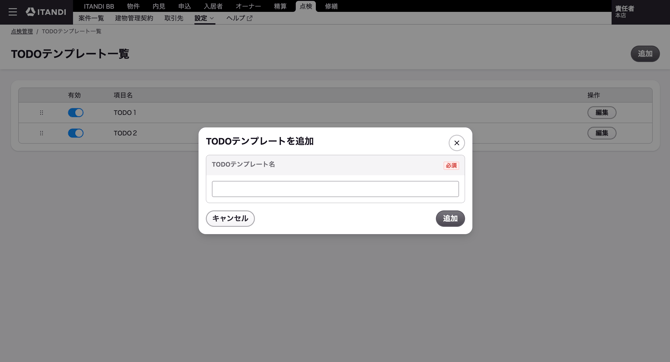The image size is (670, 362).
Task: Click 編集 button for TODO 1
Action: 602,113
